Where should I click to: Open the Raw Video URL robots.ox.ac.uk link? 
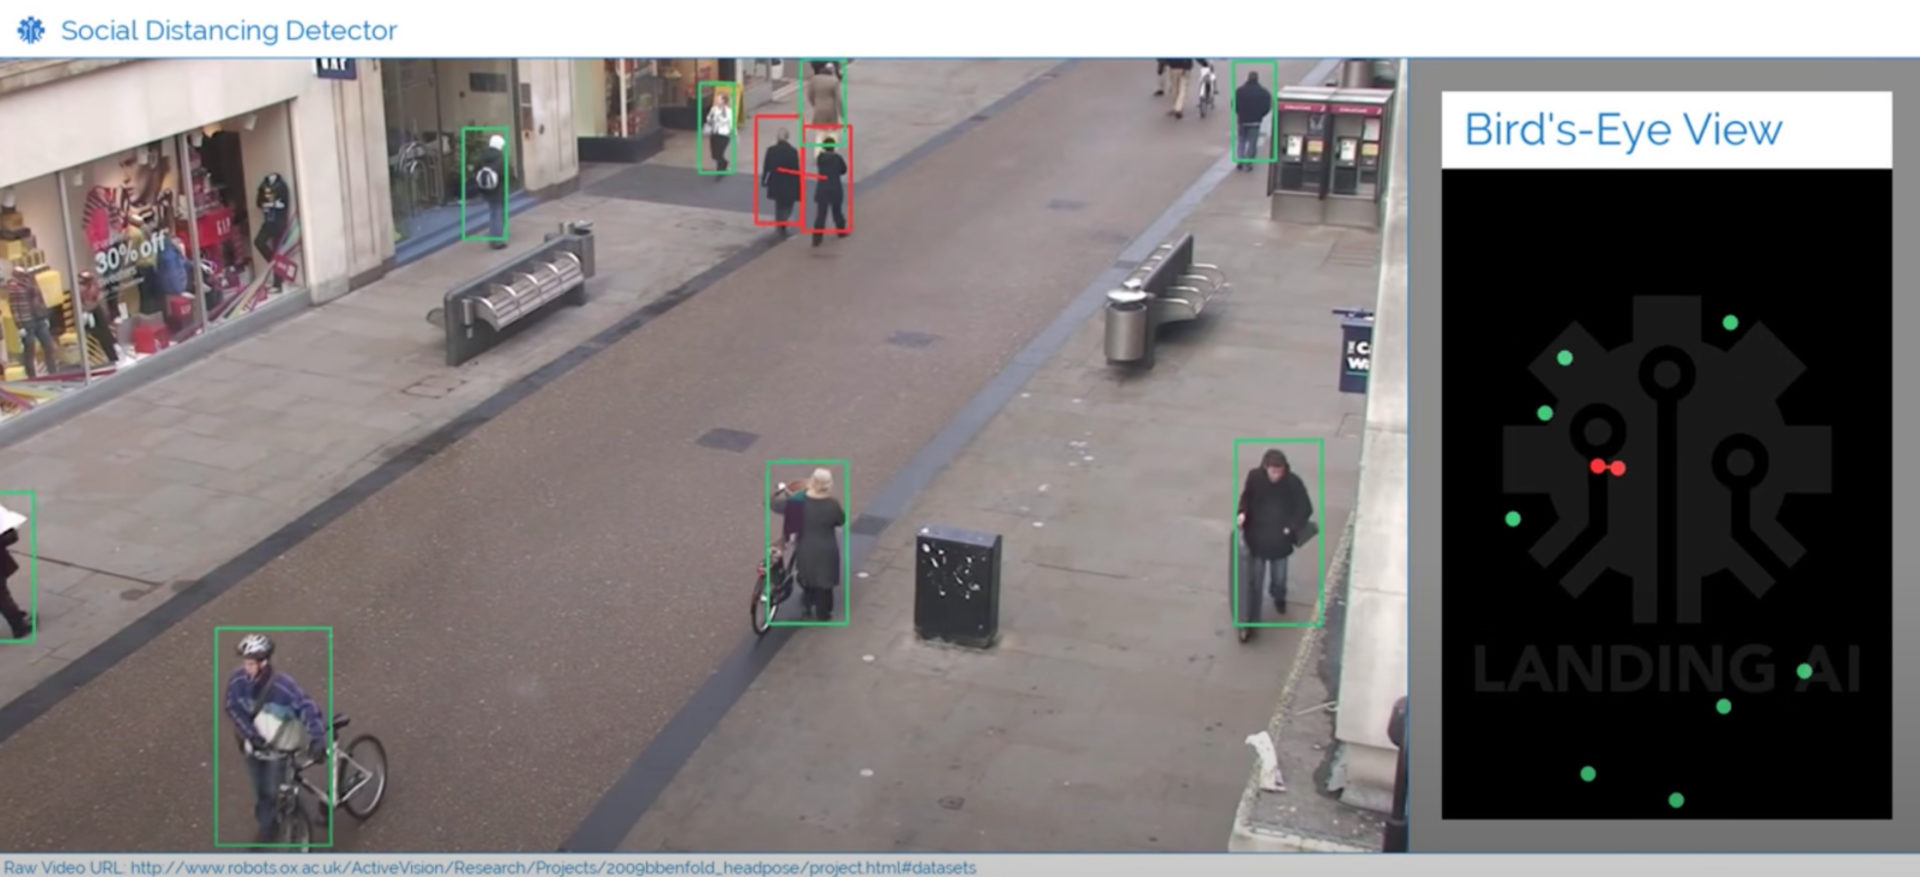(x=553, y=867)
